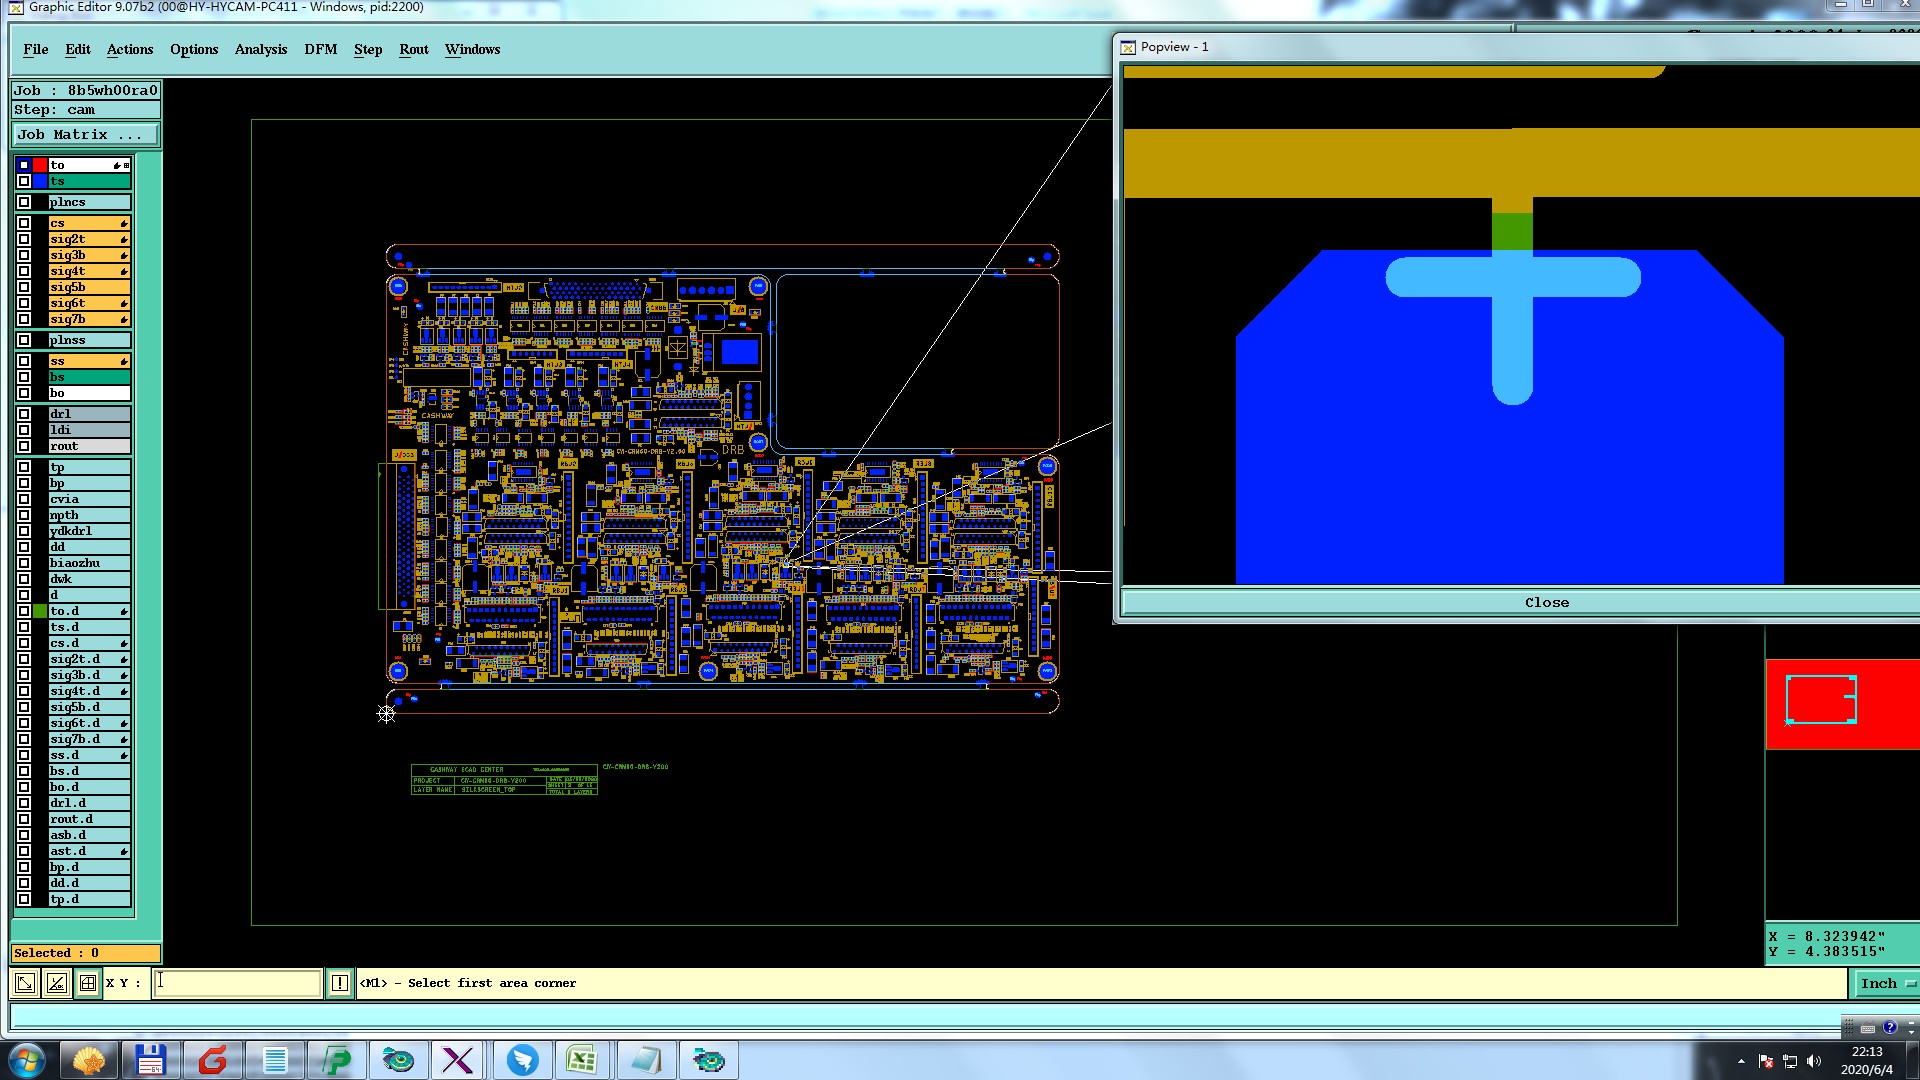Viewport: 1920px width, 1080px height.
Task: Open Excel from the Windows taskbar
Action: 581,1059
